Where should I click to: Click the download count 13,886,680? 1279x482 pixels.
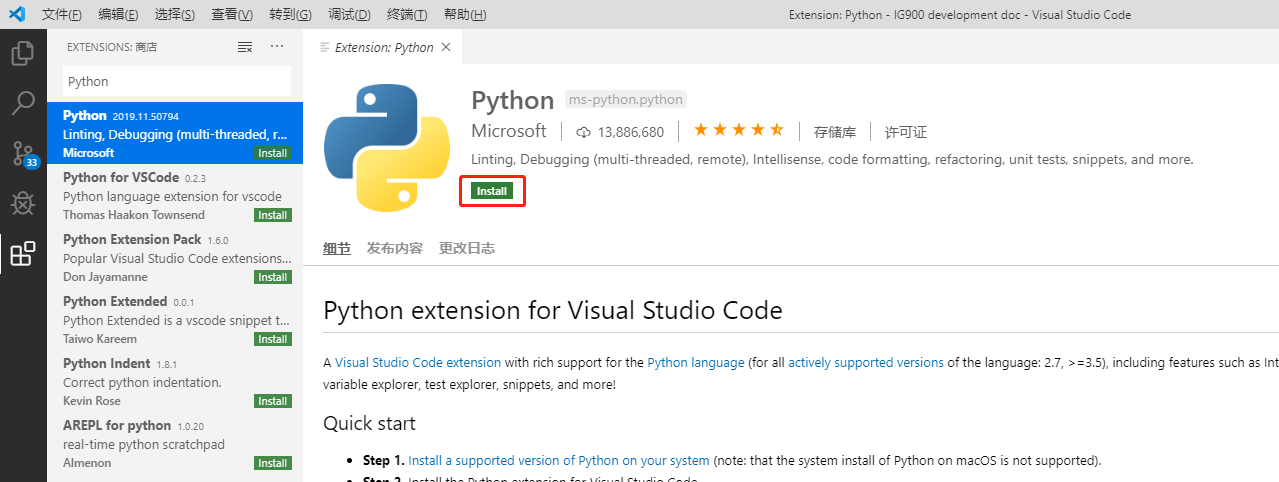(621, 132)
